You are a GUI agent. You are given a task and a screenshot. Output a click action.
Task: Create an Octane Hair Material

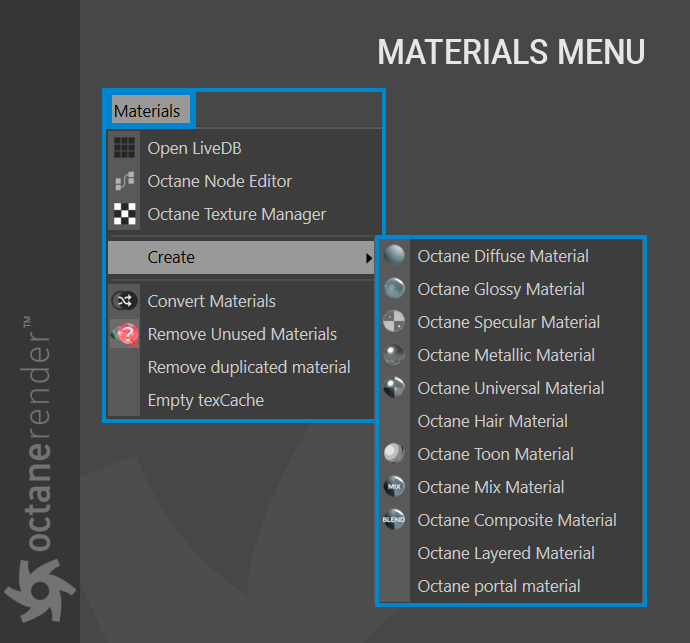[x=510, y=421]
